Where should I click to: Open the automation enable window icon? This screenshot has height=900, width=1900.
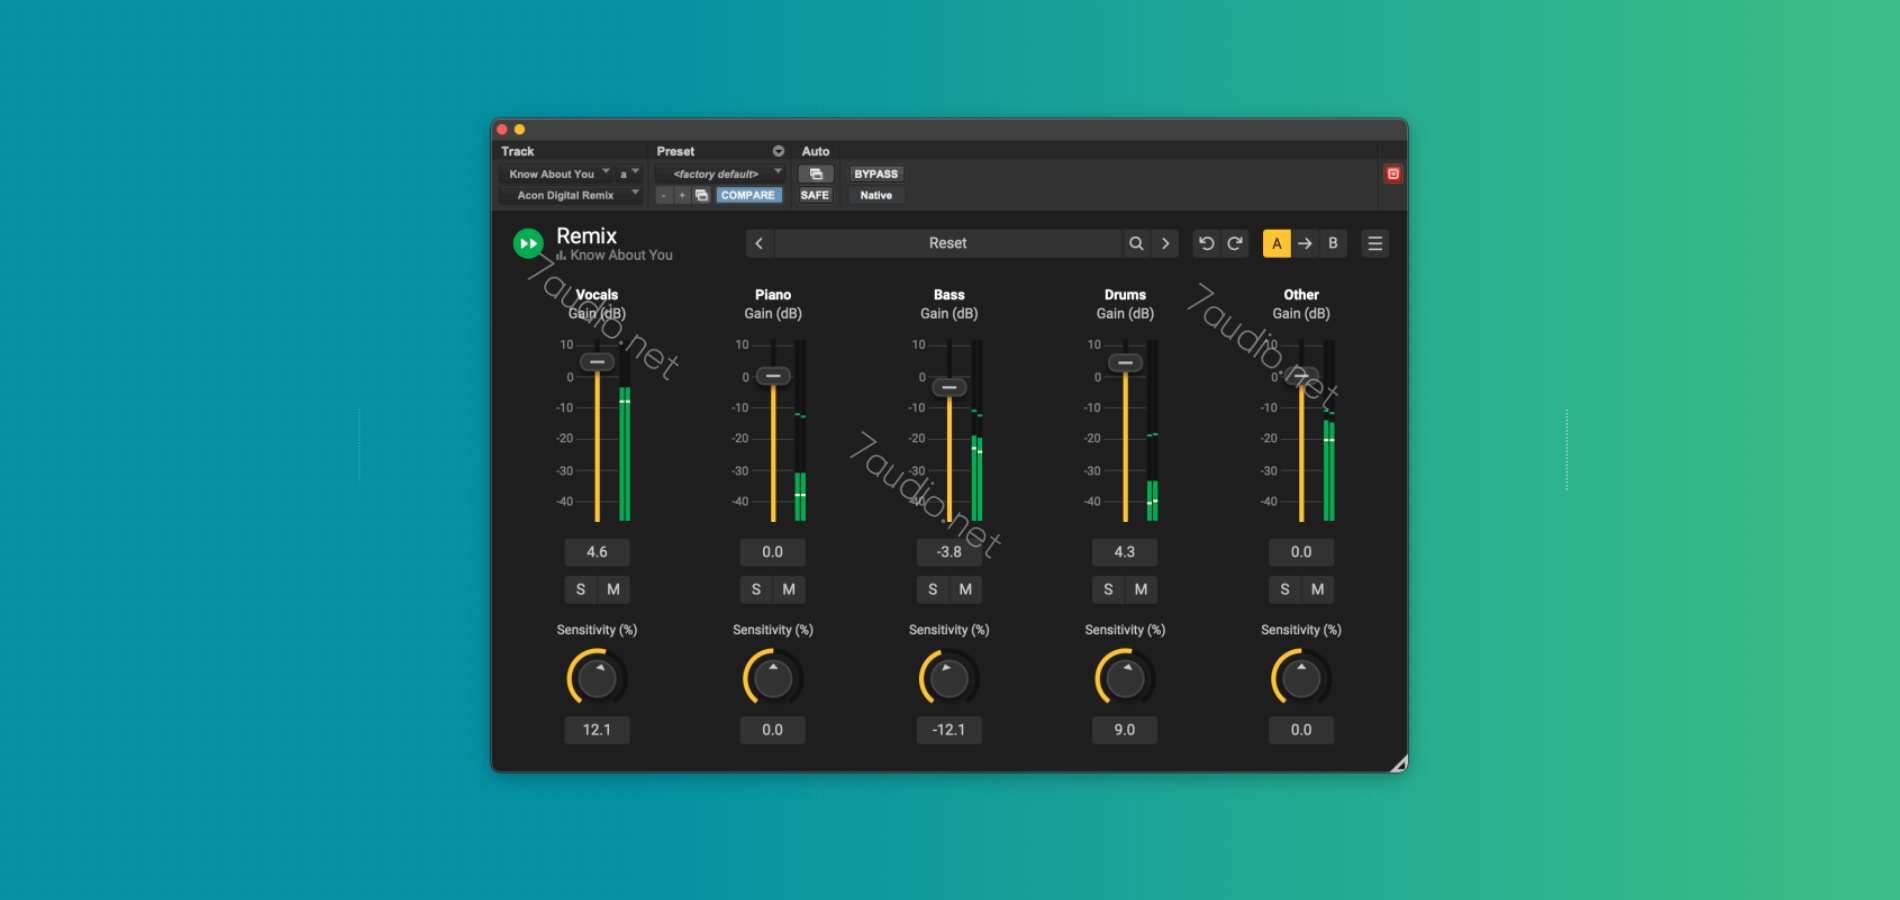point(816,174)
